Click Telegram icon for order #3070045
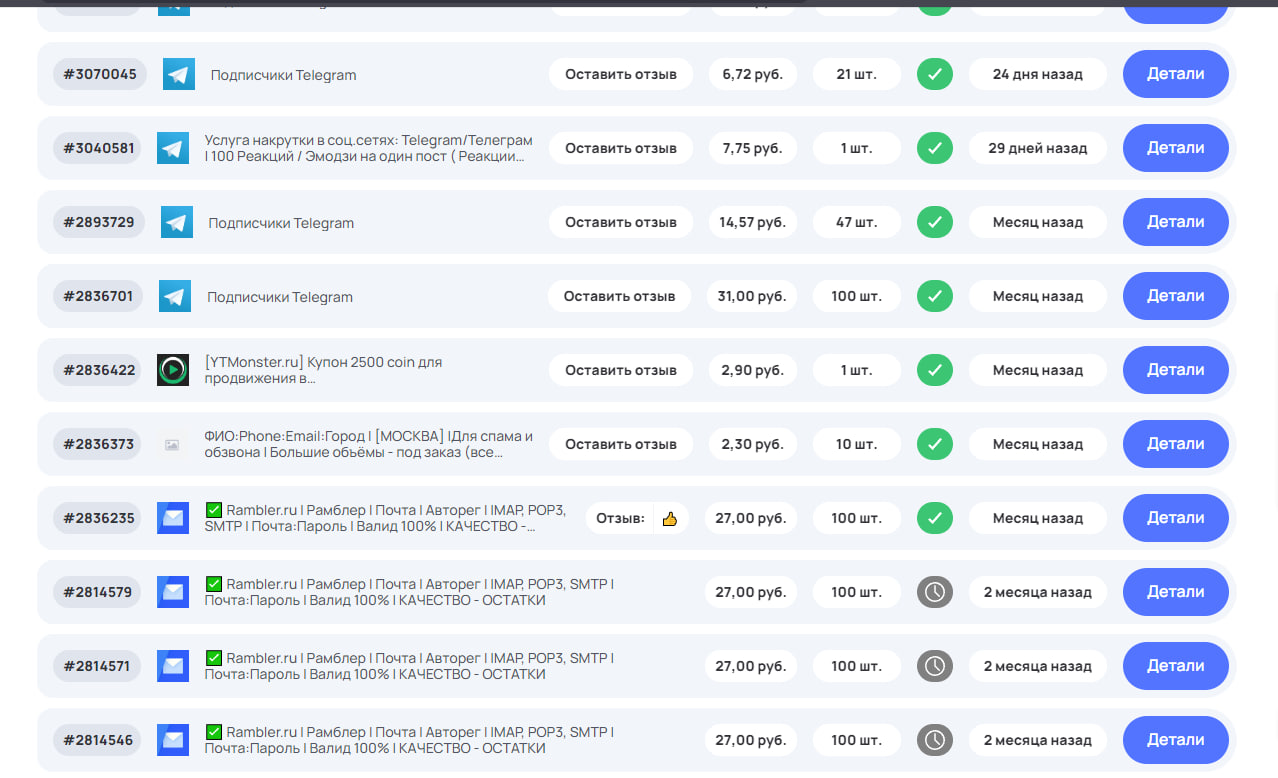Image resolution: width=1278 pixels, height=778 pixels. 179,74
